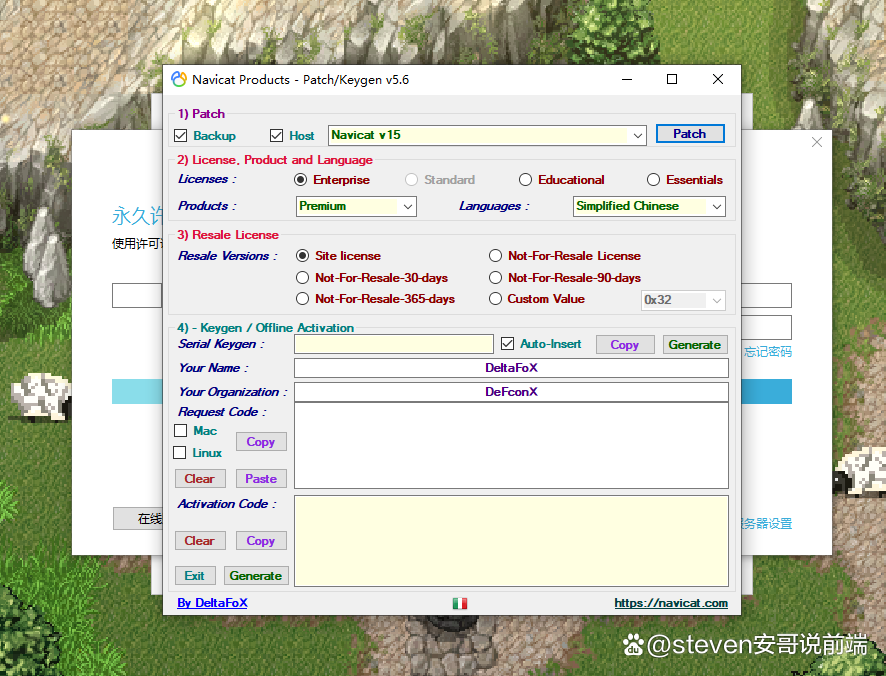Click Paste under the Request Code label
This screenshot has height=676, width=886.
click(261, 478)
